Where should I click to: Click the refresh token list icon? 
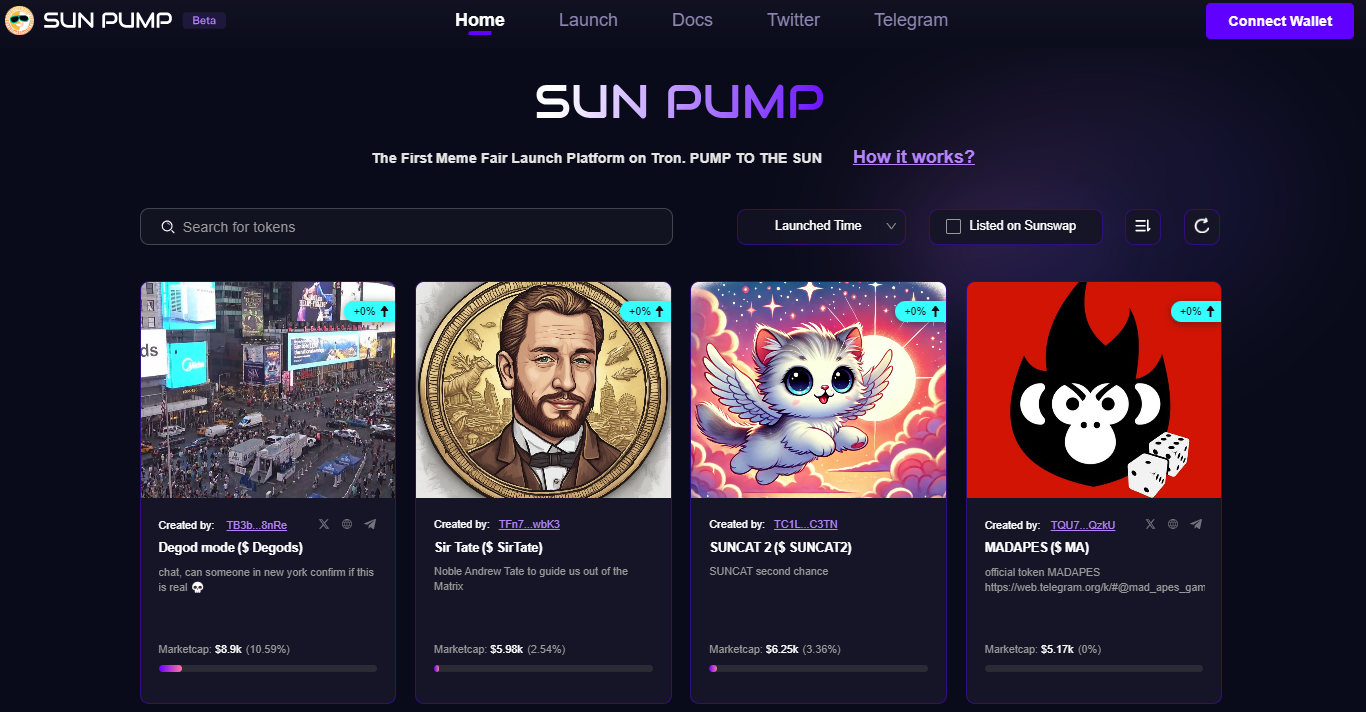click(1202, 227)
